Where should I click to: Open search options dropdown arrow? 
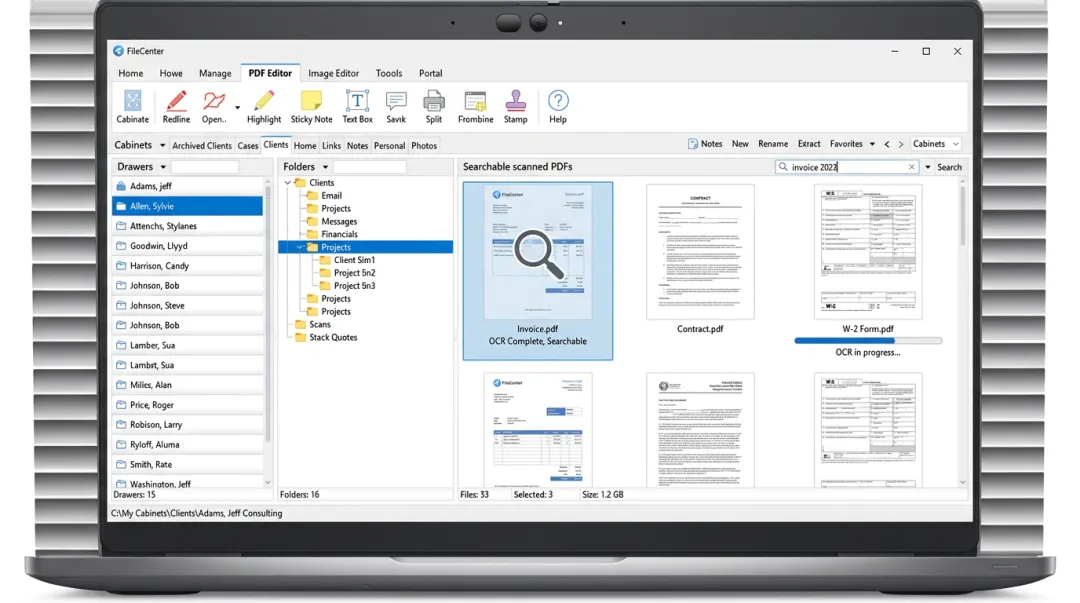click(x=928, y=167)
